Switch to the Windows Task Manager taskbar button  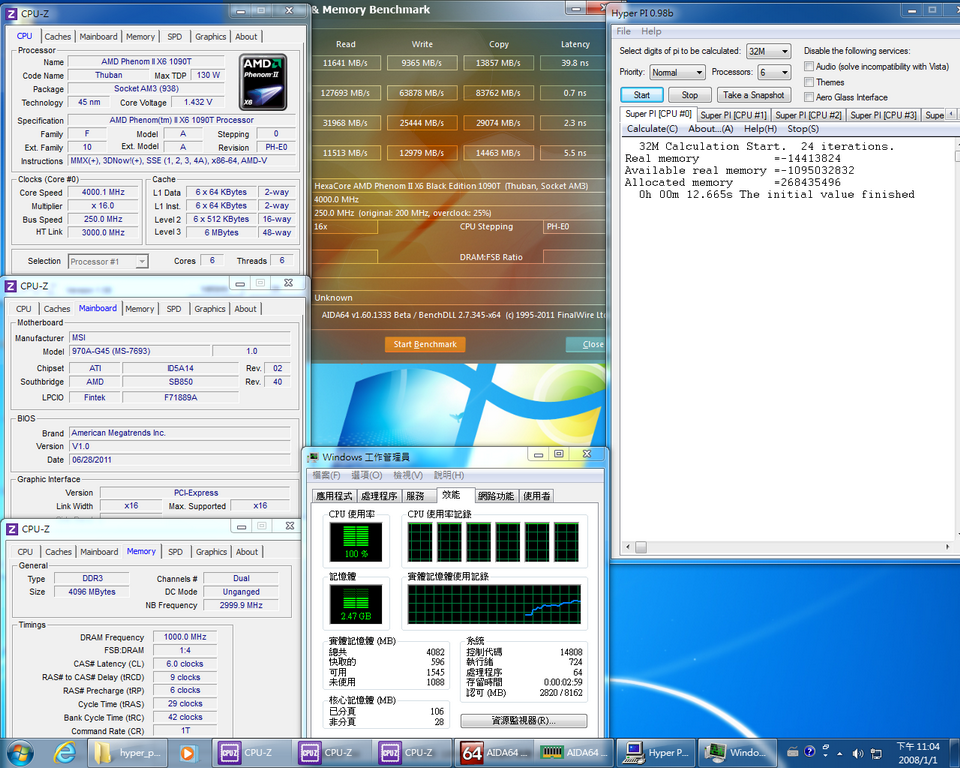click(x=736, y=753)
